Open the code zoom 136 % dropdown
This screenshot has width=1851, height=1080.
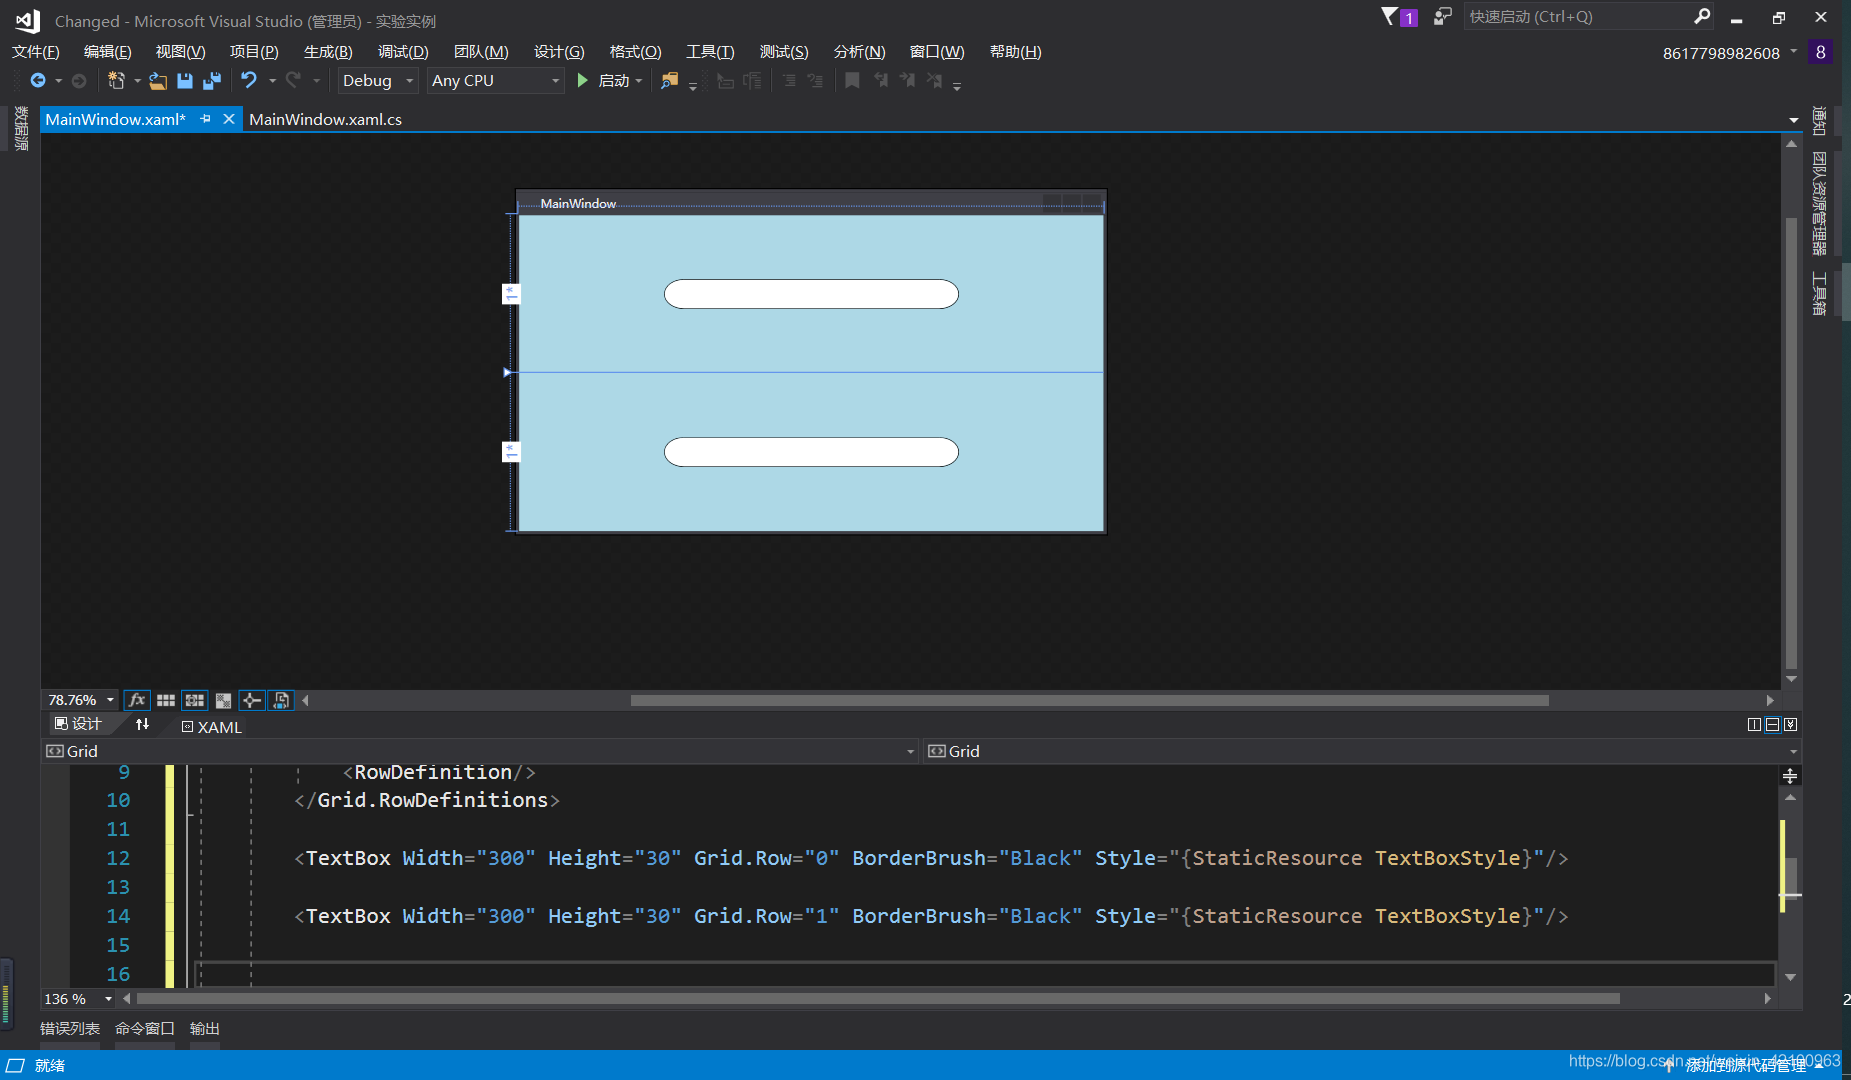108,999
